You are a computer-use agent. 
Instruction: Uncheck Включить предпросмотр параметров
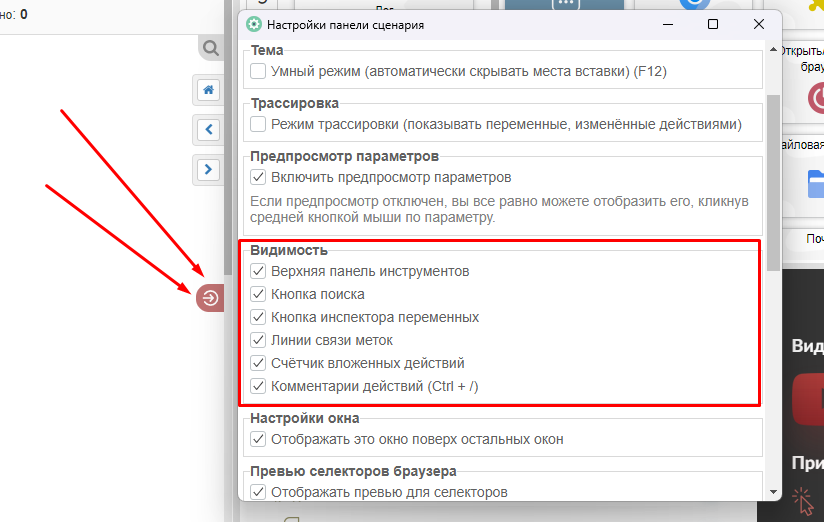(x=258, y=177)
